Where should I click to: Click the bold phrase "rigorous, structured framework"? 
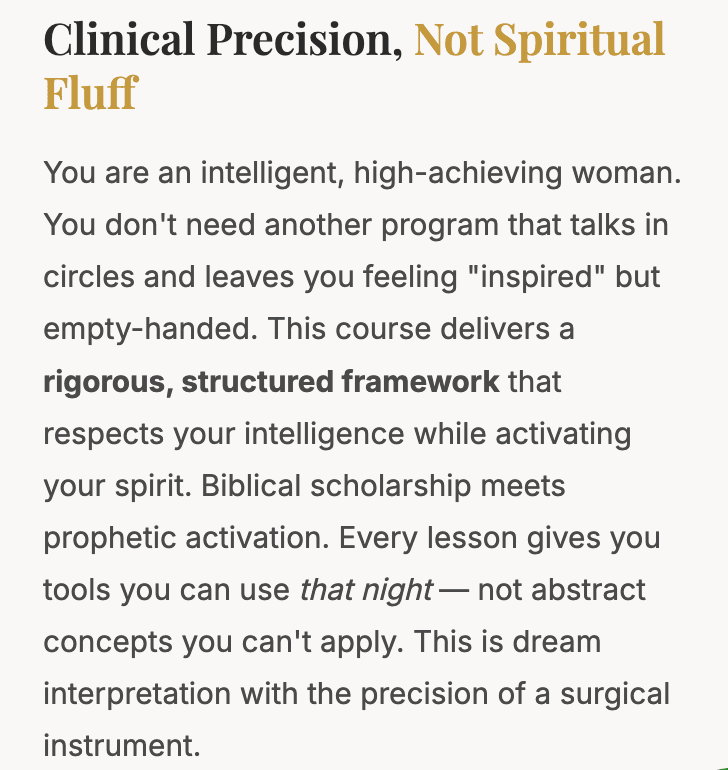271,382
